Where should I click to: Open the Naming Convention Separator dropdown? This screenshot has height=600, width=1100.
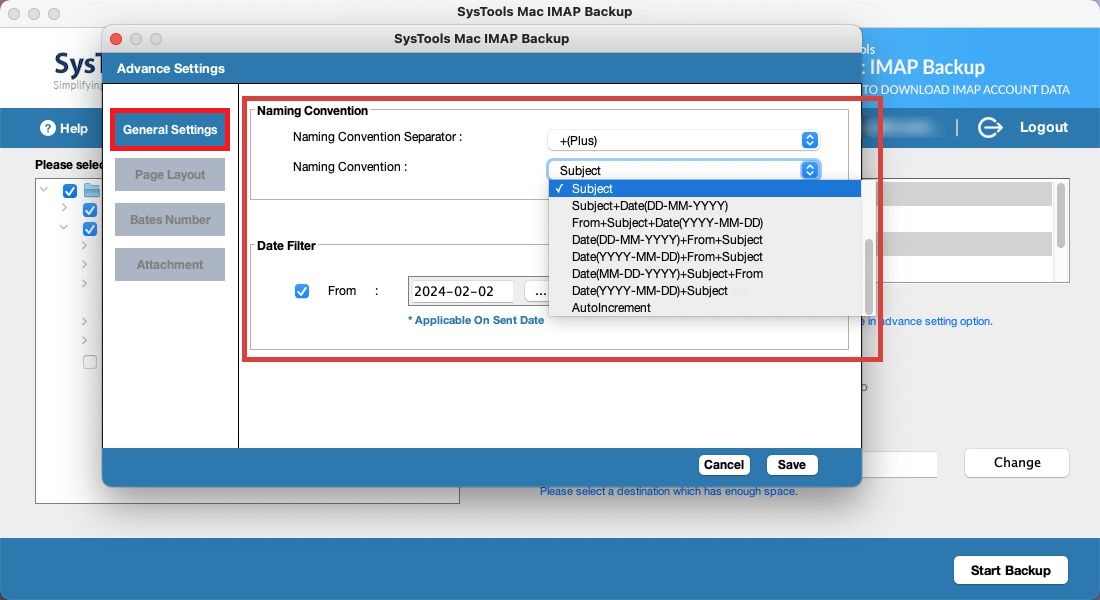683,140
